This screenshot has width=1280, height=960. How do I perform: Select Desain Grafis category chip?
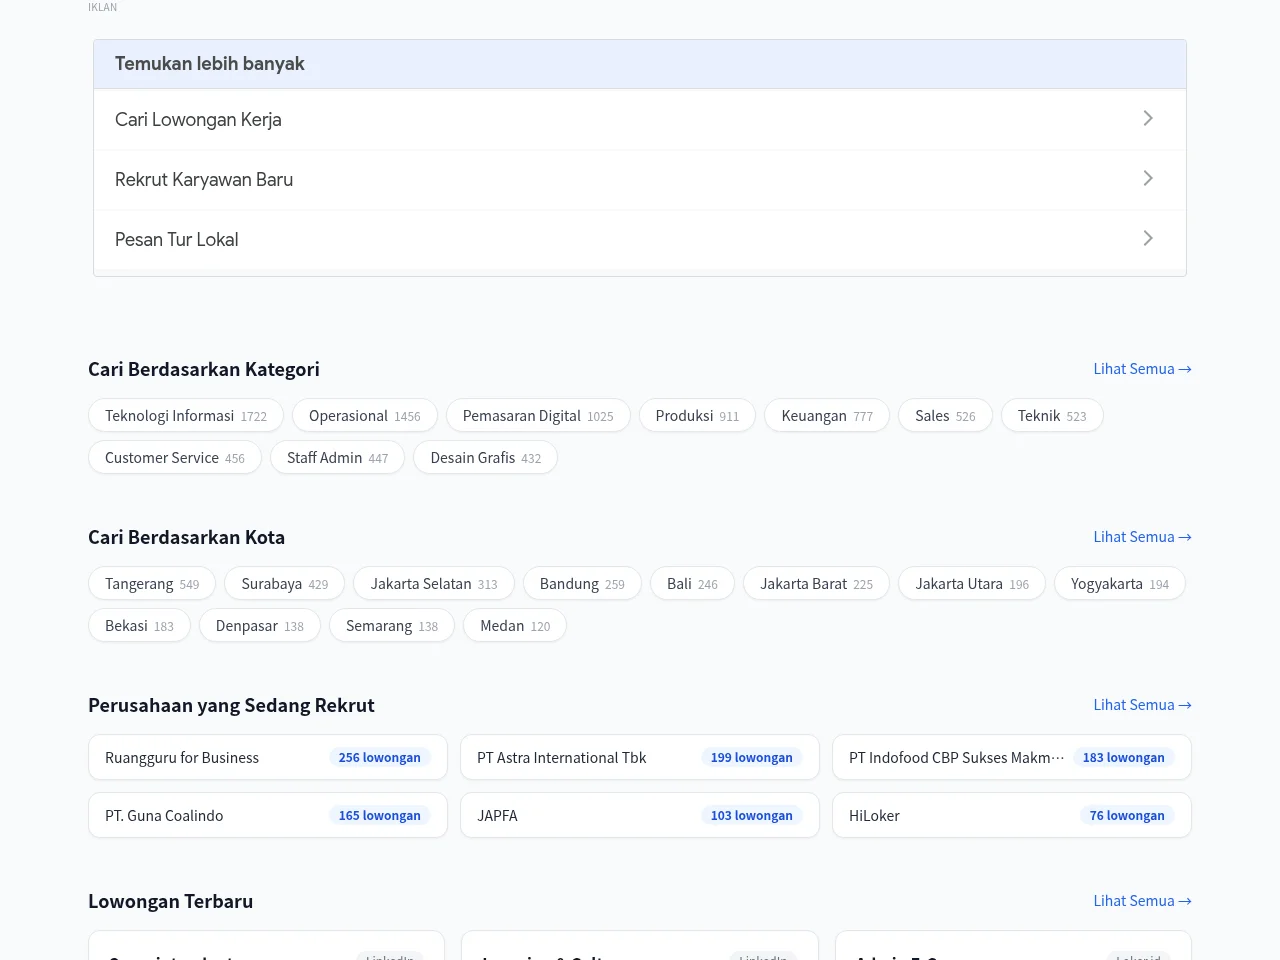point(485,458)
